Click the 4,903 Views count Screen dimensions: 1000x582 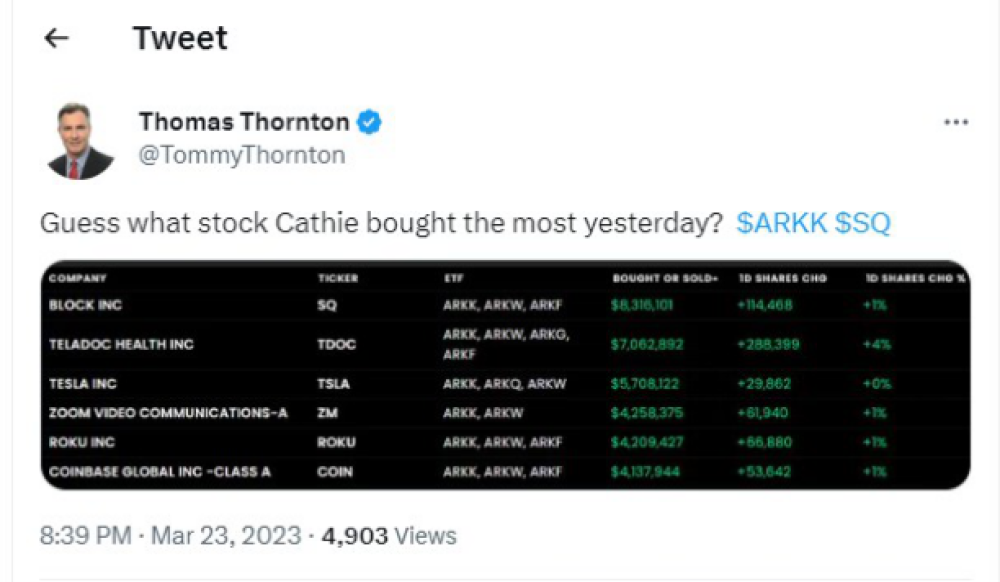[389, 535]
